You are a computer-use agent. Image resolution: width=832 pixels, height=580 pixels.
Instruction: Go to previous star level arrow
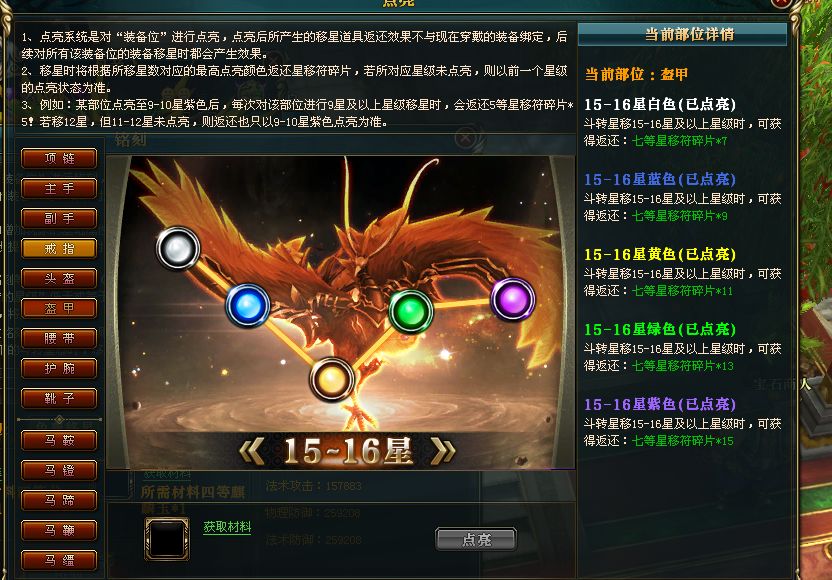click(252, 451)
